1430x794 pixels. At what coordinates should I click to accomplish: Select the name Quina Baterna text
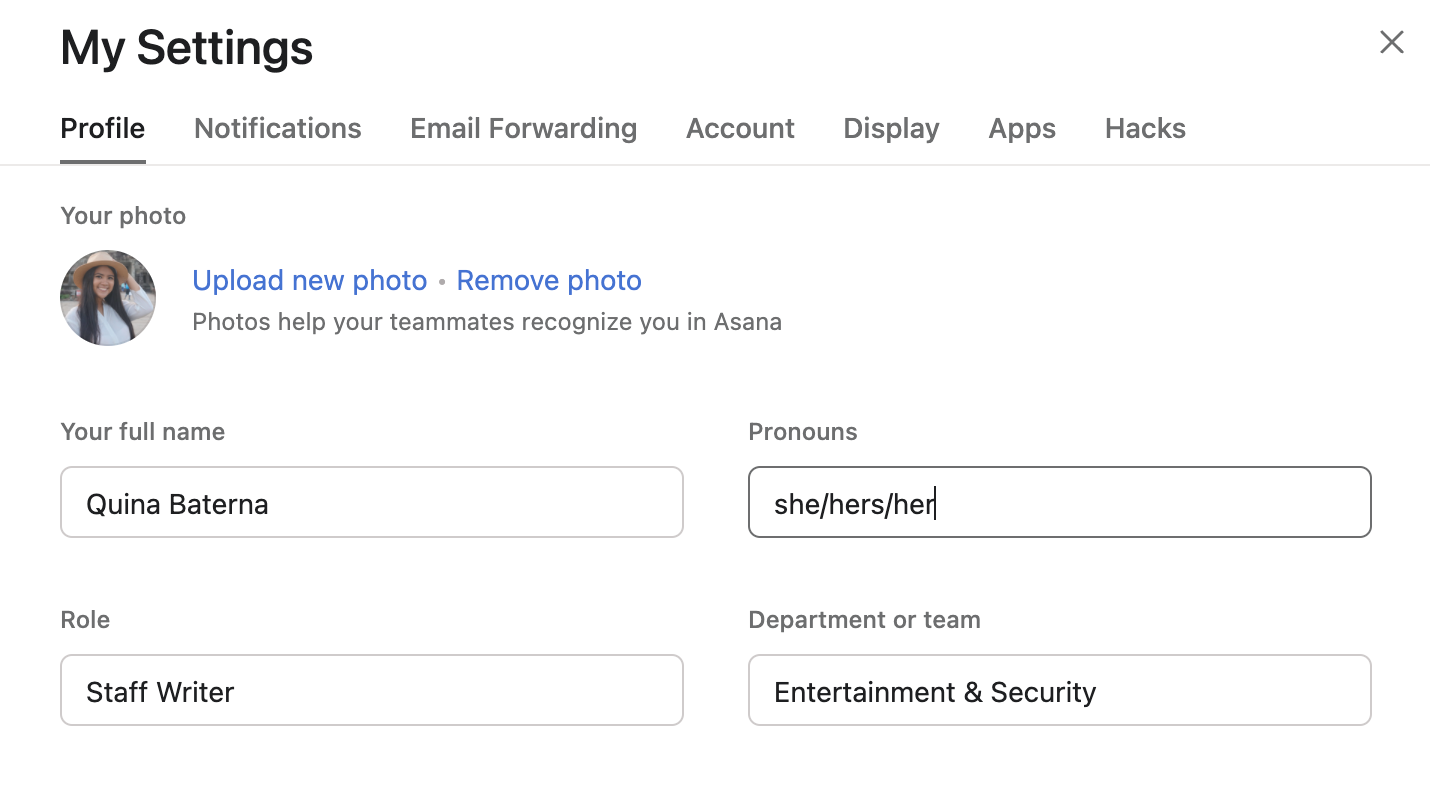177,504
